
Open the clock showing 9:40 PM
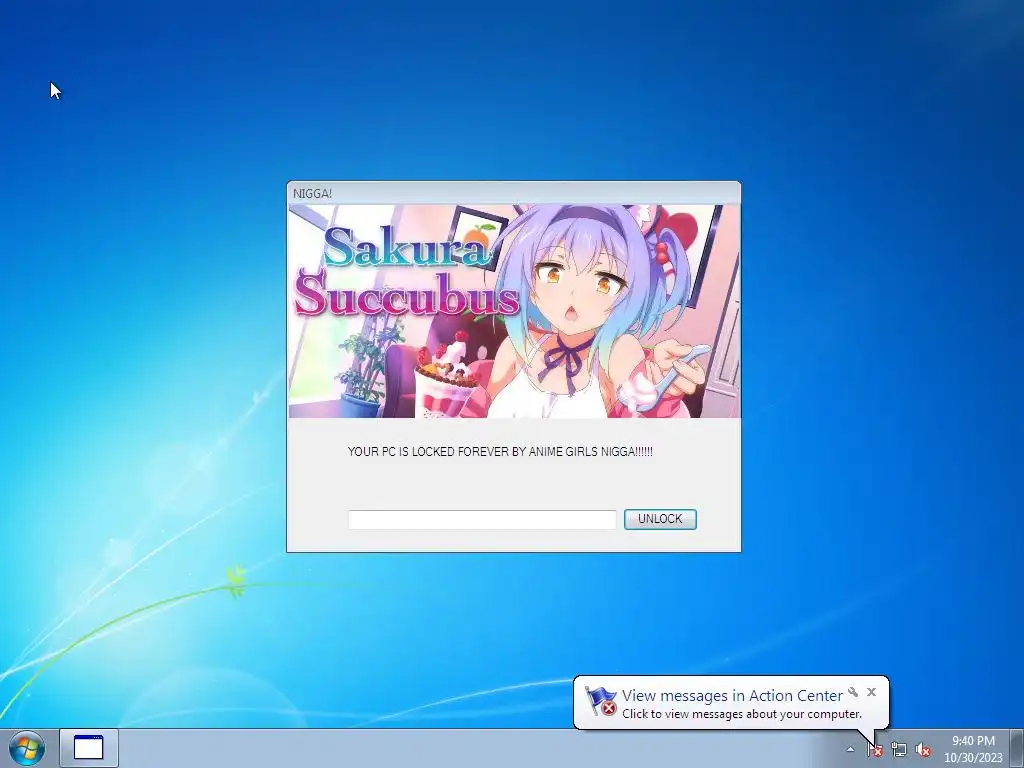click(973, 749)
